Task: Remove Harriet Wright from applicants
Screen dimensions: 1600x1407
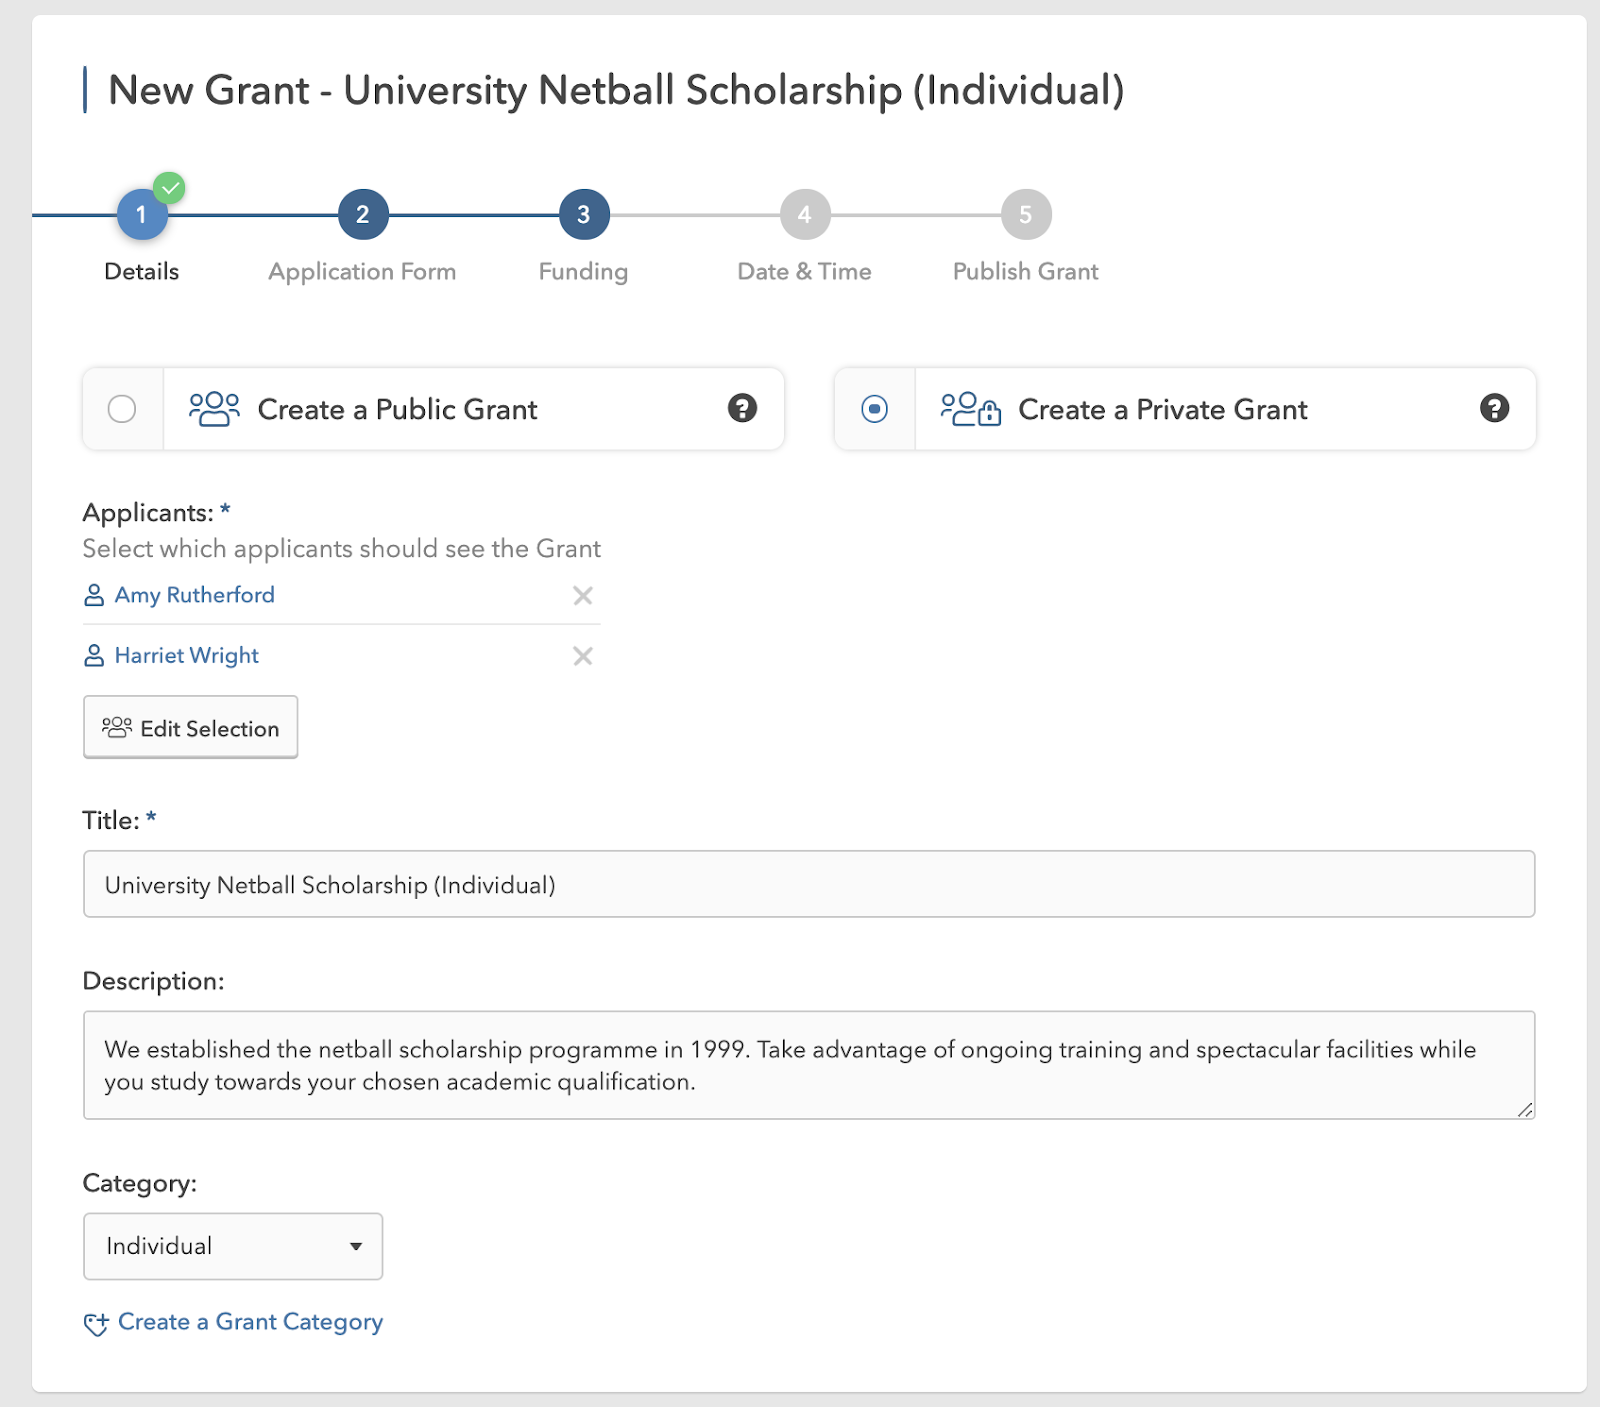Action: click(x=582, y=656)
